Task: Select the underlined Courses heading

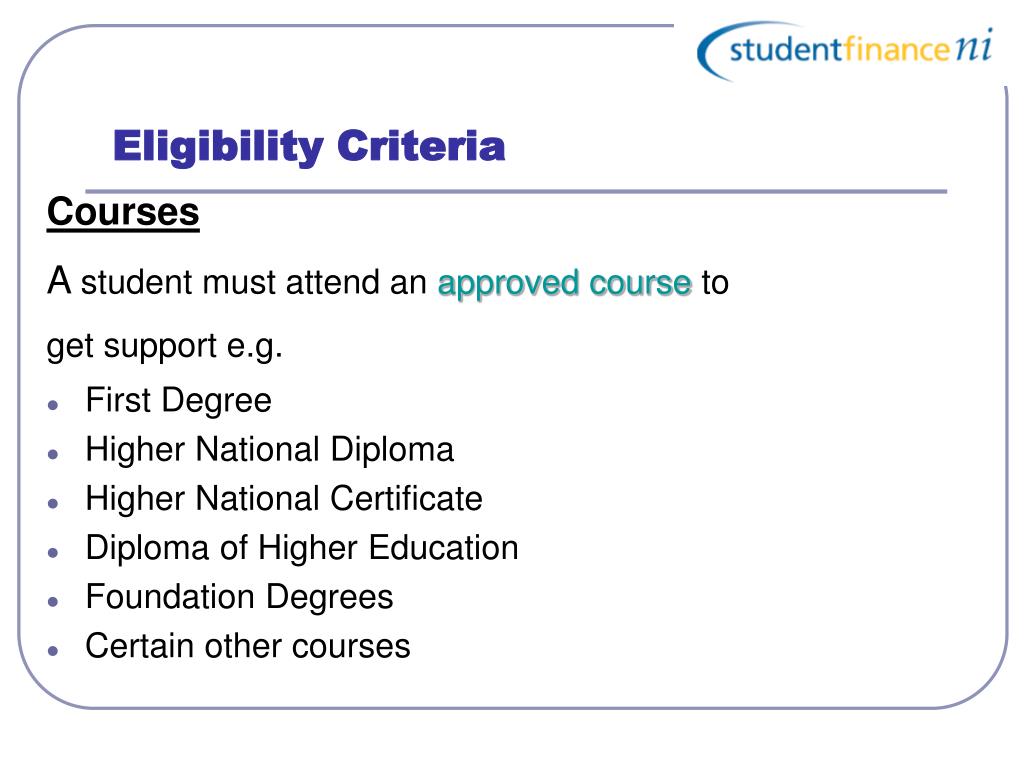Action: [123, 212]
